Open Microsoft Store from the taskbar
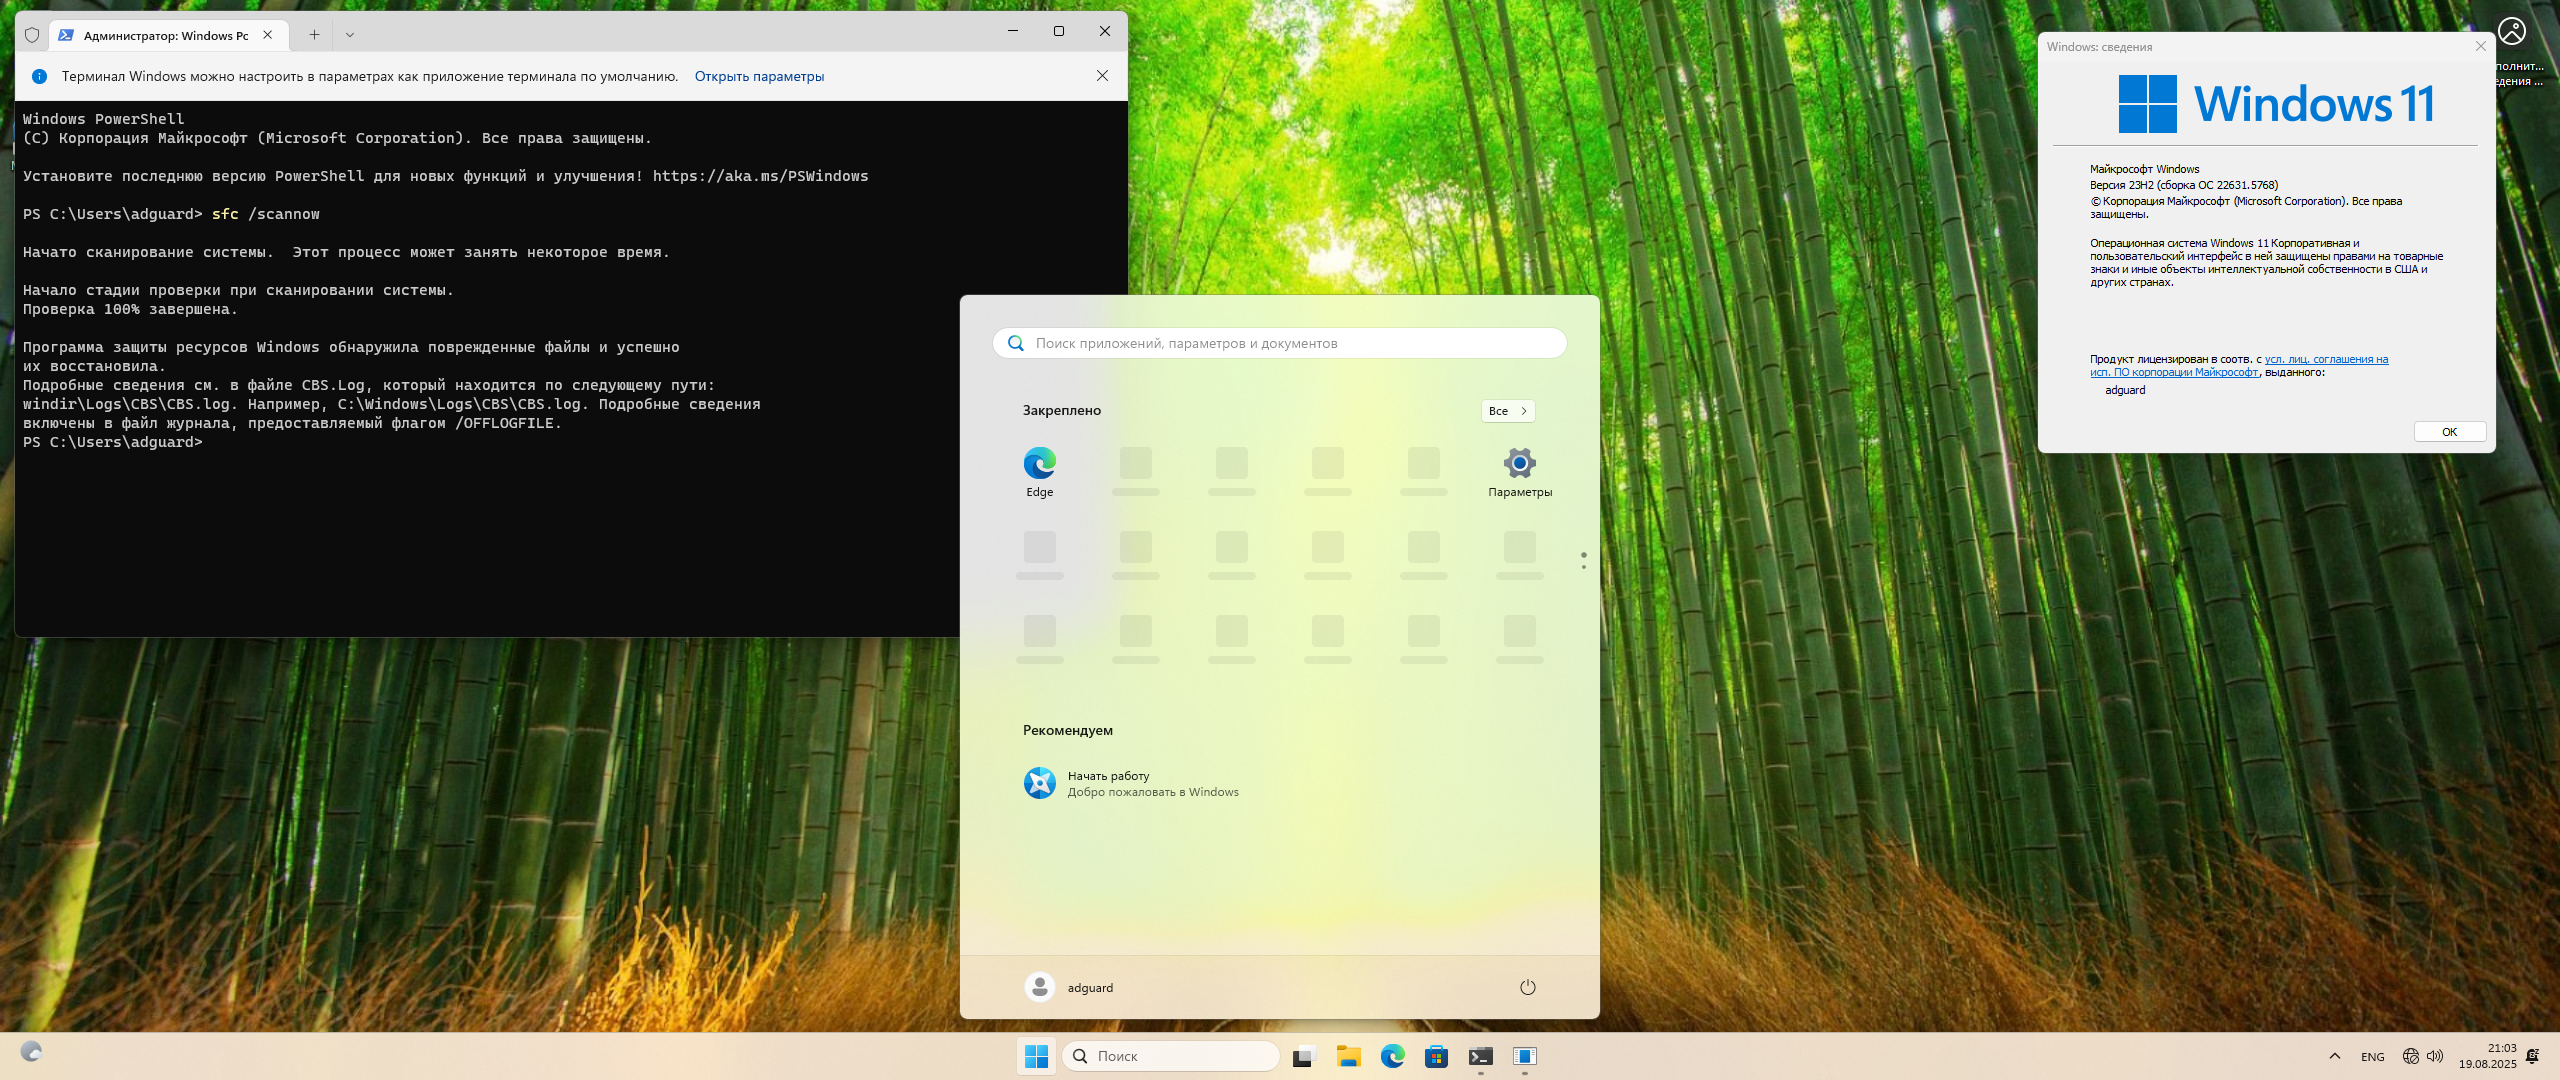 click(1436, 1056)
